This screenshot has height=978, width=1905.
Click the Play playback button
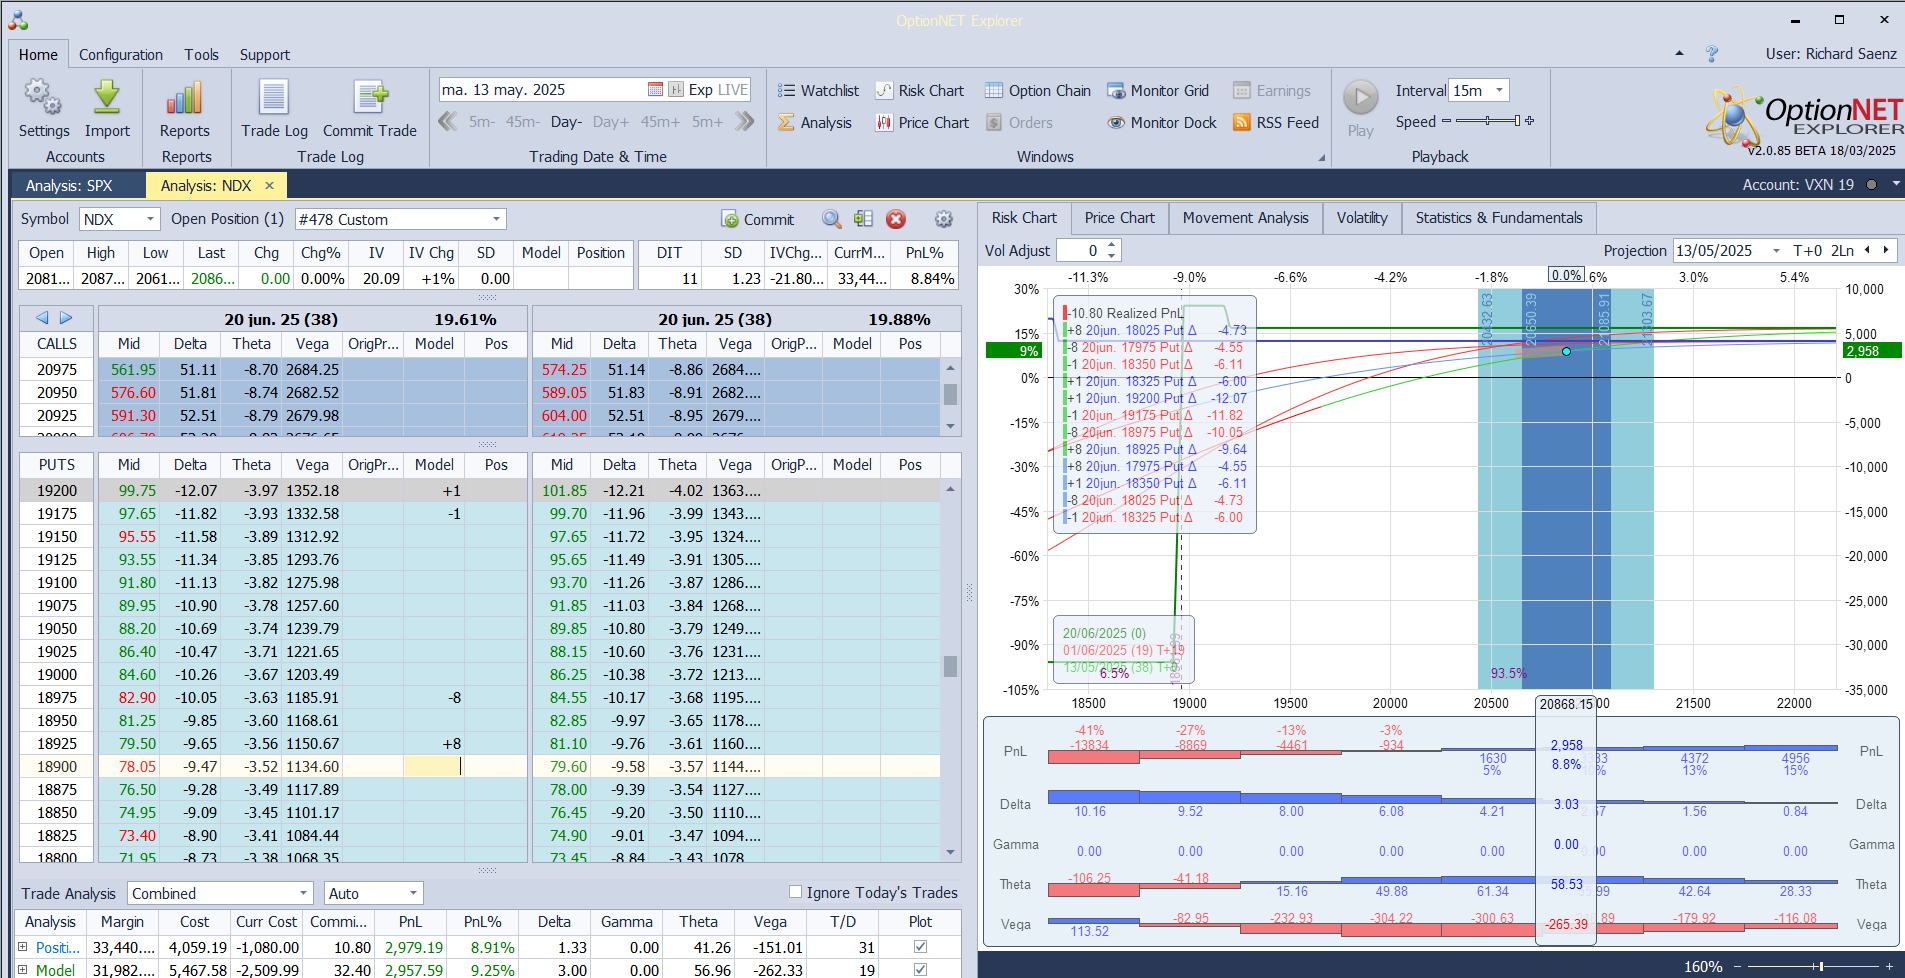(x=1360, y=98)
